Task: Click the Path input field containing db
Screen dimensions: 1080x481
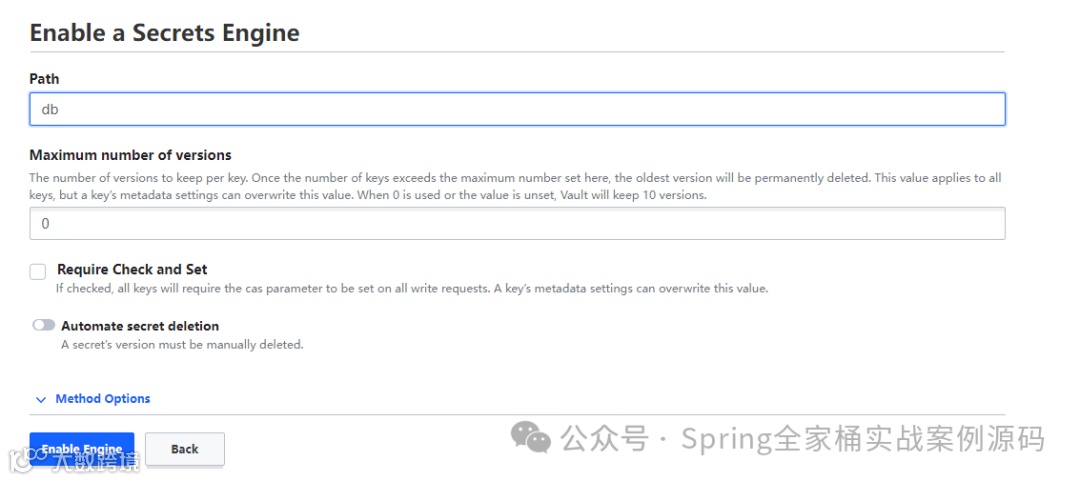Action: [x=517, y=109]
